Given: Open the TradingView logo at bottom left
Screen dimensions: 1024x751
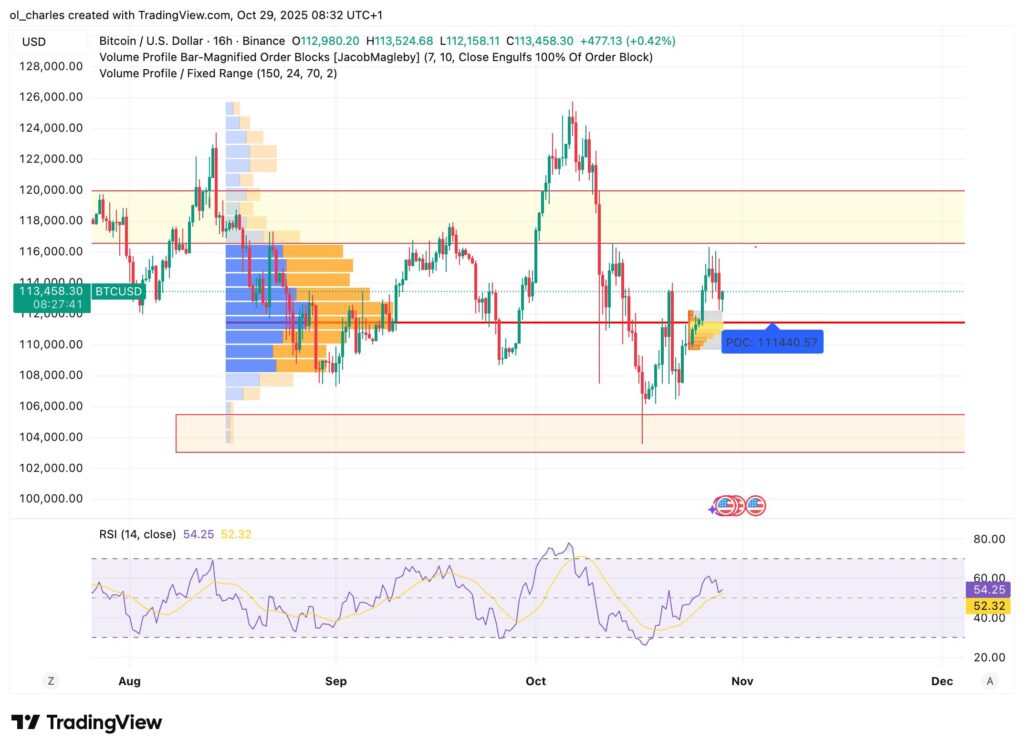Looking at the screenshot, I should (x=86, y=722).
